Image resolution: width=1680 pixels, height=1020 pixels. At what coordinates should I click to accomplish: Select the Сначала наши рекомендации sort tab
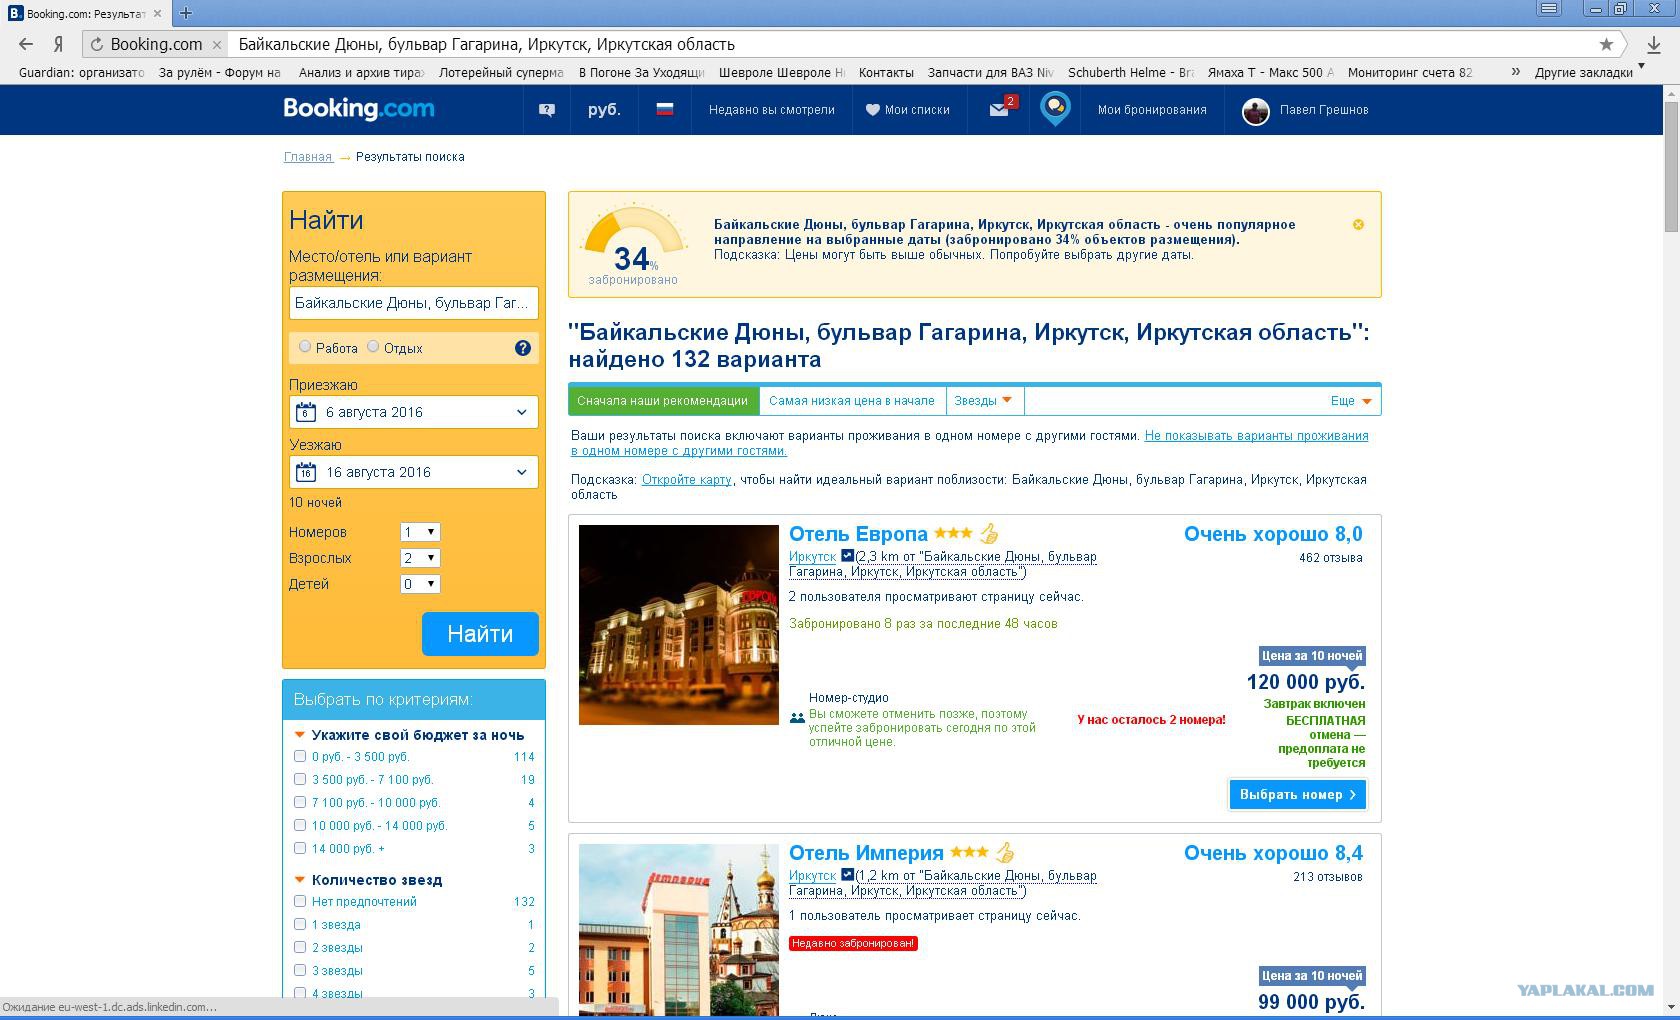point(663,401)
